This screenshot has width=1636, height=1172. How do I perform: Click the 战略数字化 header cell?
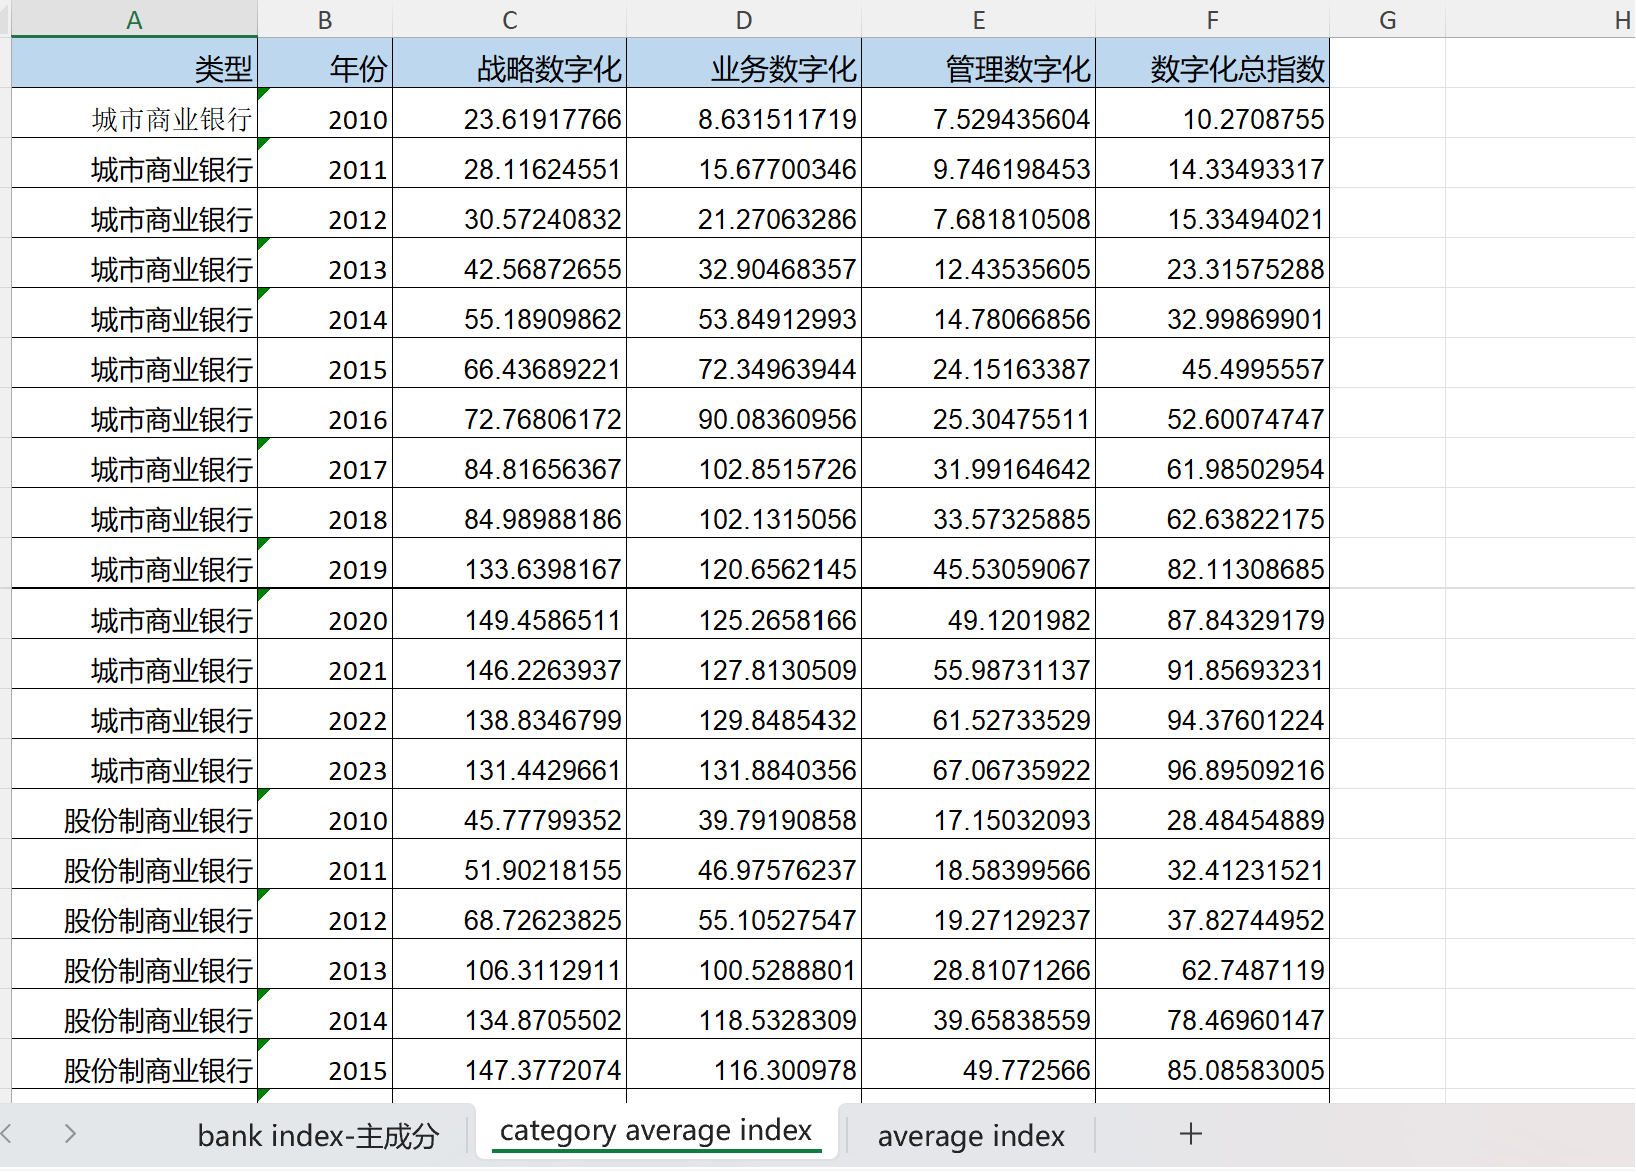(510, 64)
